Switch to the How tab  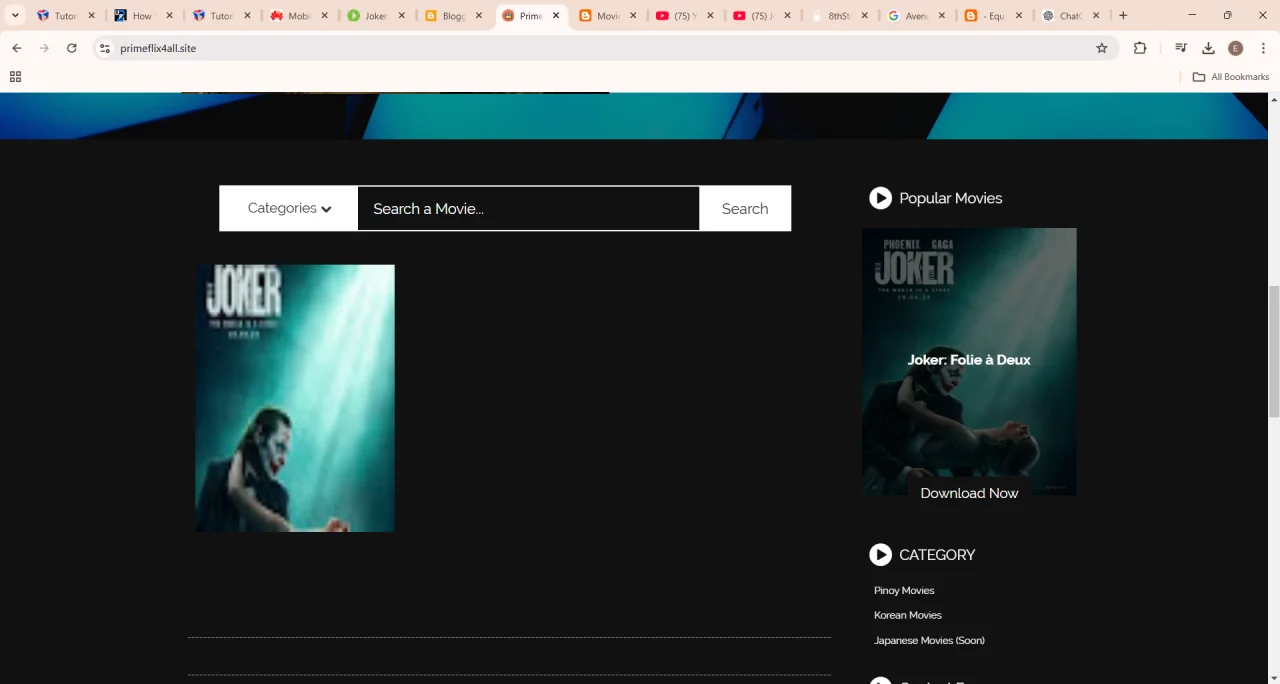[141, 16]
